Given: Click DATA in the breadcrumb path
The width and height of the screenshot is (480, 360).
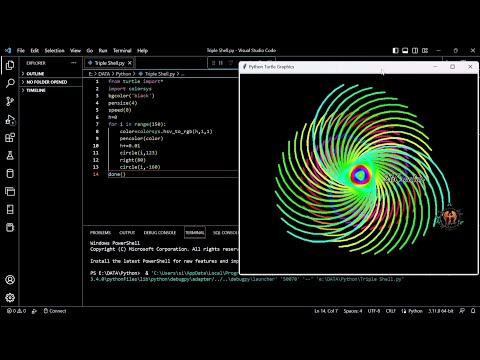Looking at the screenshot, I should click(104, 74).
